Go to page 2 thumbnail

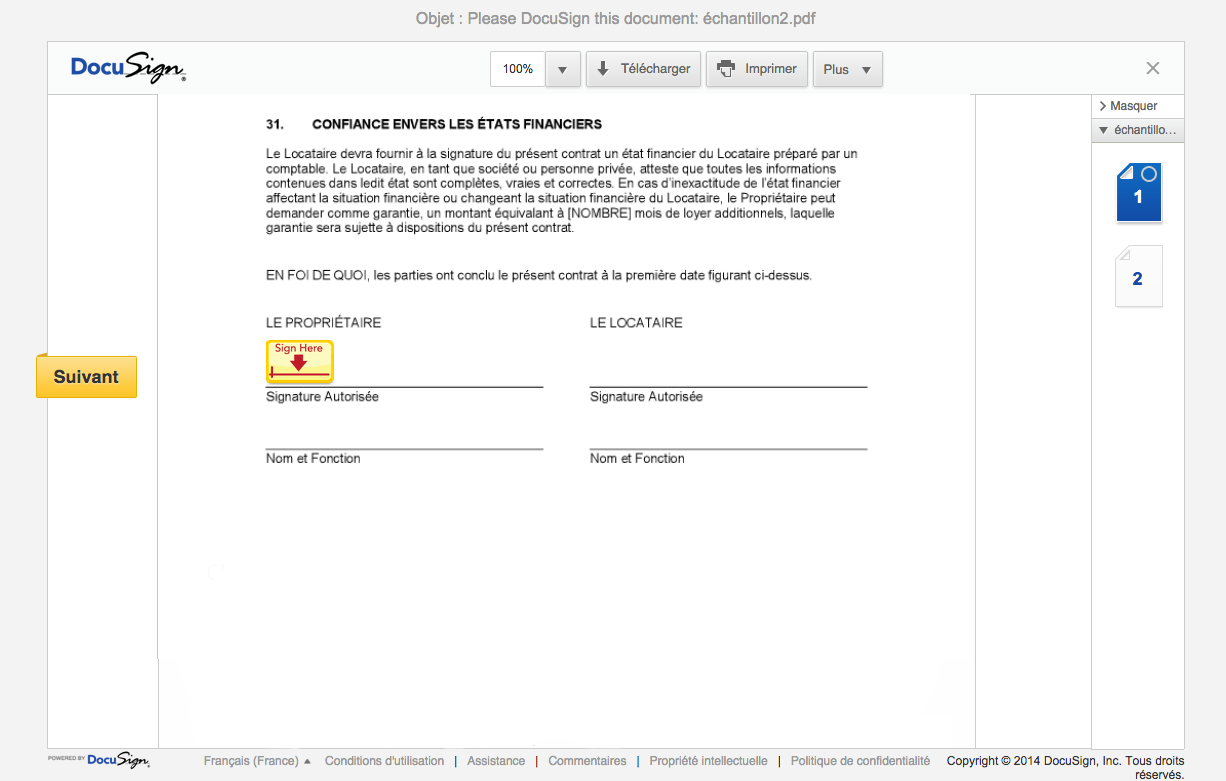click(x=1138, y=276)
